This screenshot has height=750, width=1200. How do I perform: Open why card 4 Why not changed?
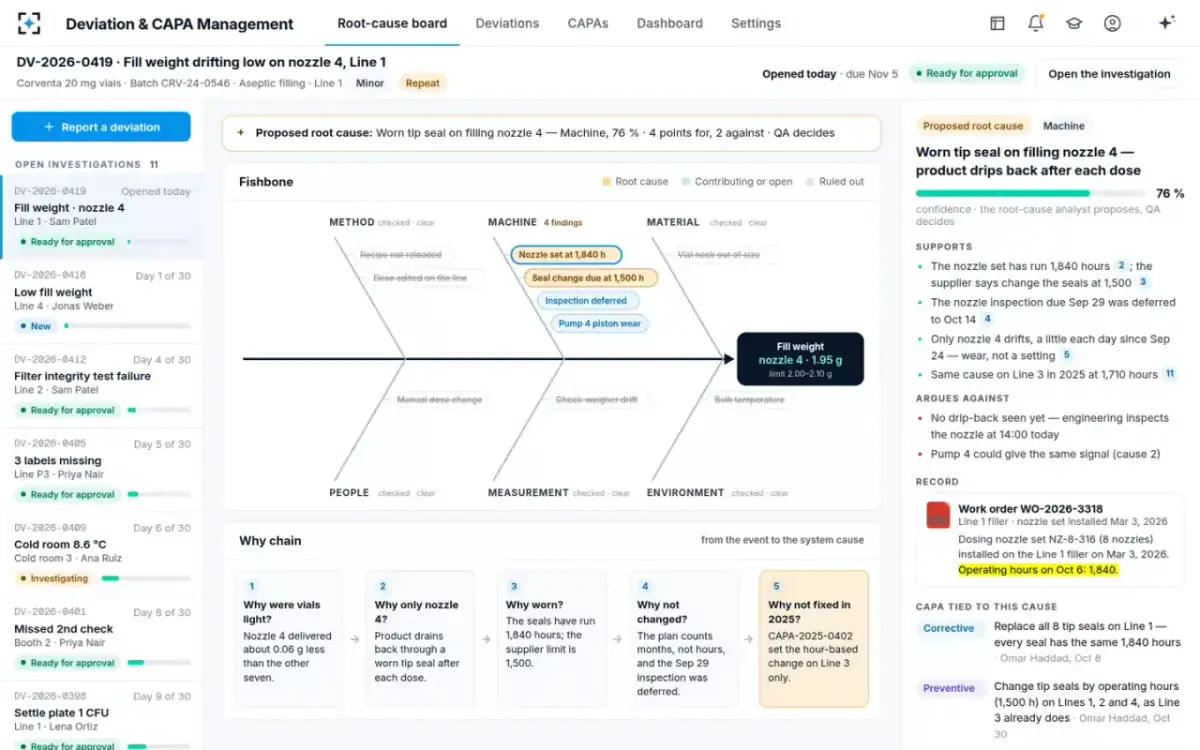tap(683, 639)
